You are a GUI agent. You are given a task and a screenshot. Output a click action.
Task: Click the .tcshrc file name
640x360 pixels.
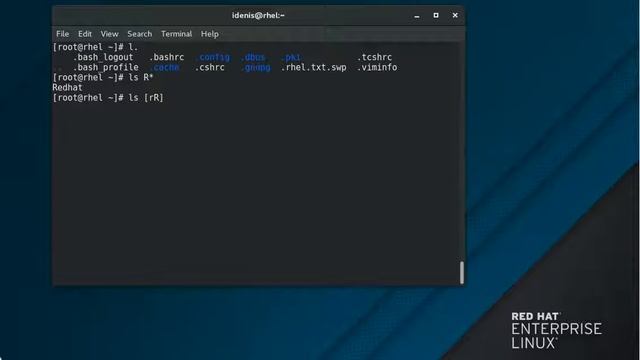[x=374, y=57]
